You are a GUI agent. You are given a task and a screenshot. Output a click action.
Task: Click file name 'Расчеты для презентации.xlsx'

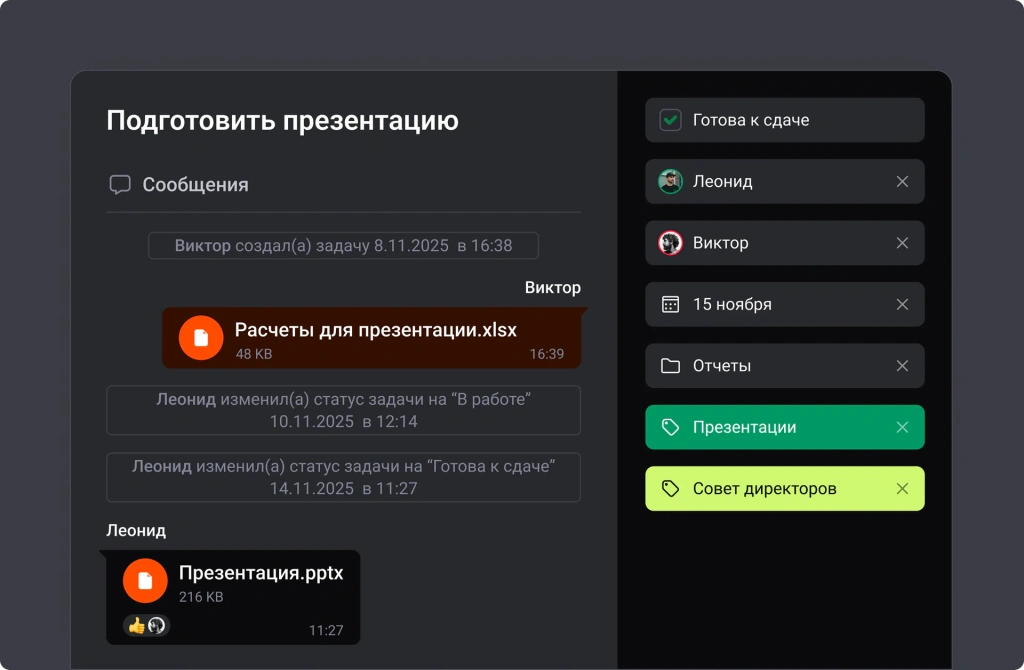click(376, 330)
